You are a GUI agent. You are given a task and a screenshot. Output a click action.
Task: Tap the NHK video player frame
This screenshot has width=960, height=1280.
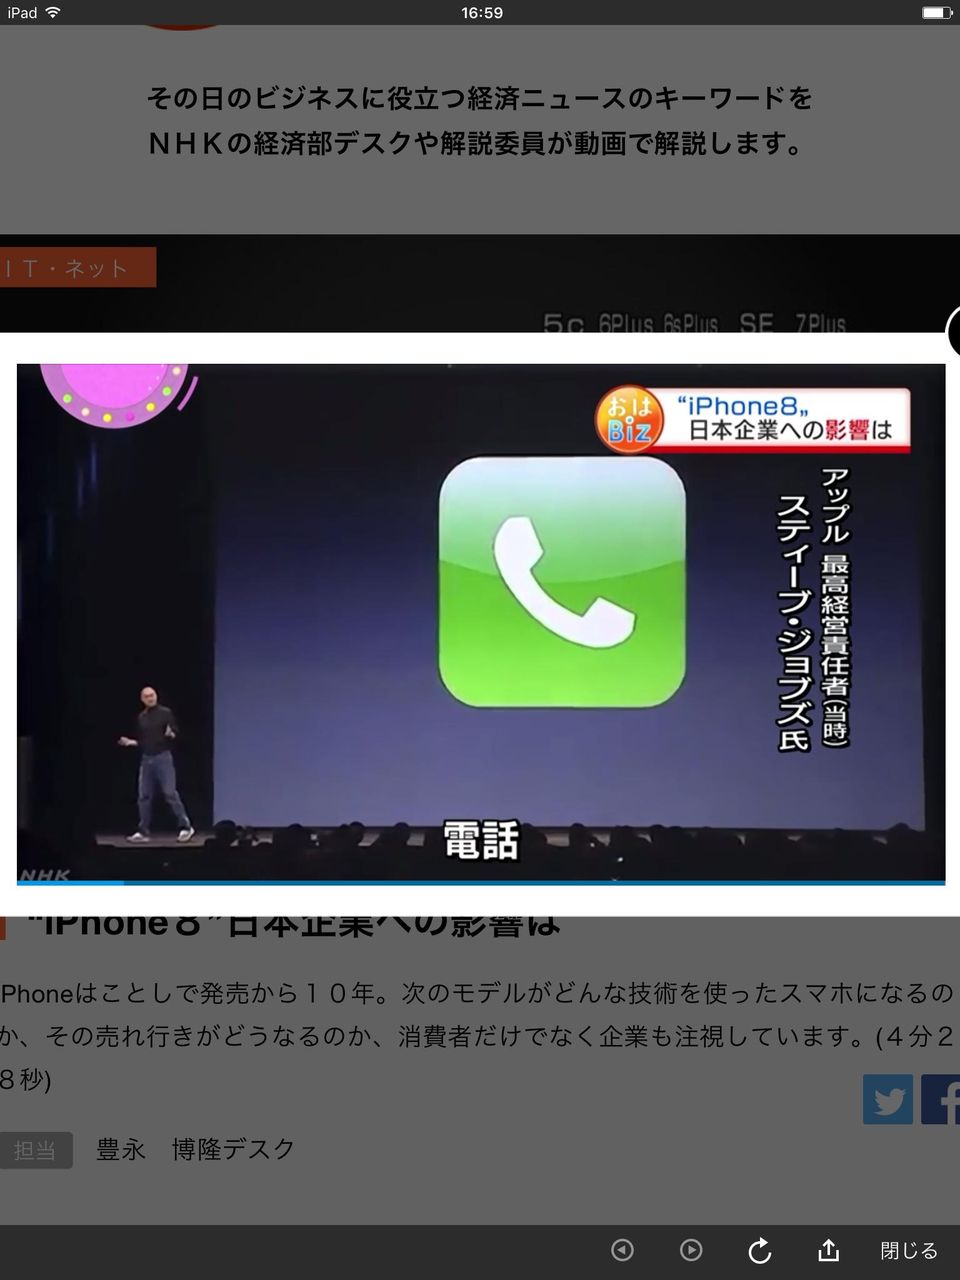(x=481, y=624)
